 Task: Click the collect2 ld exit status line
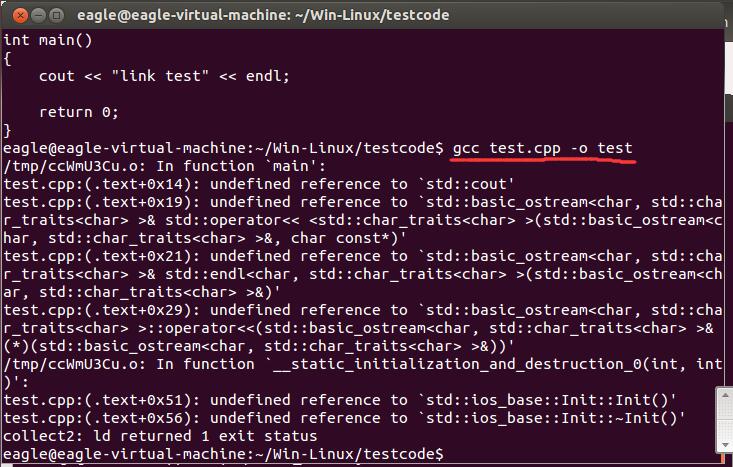coord(160,436)
